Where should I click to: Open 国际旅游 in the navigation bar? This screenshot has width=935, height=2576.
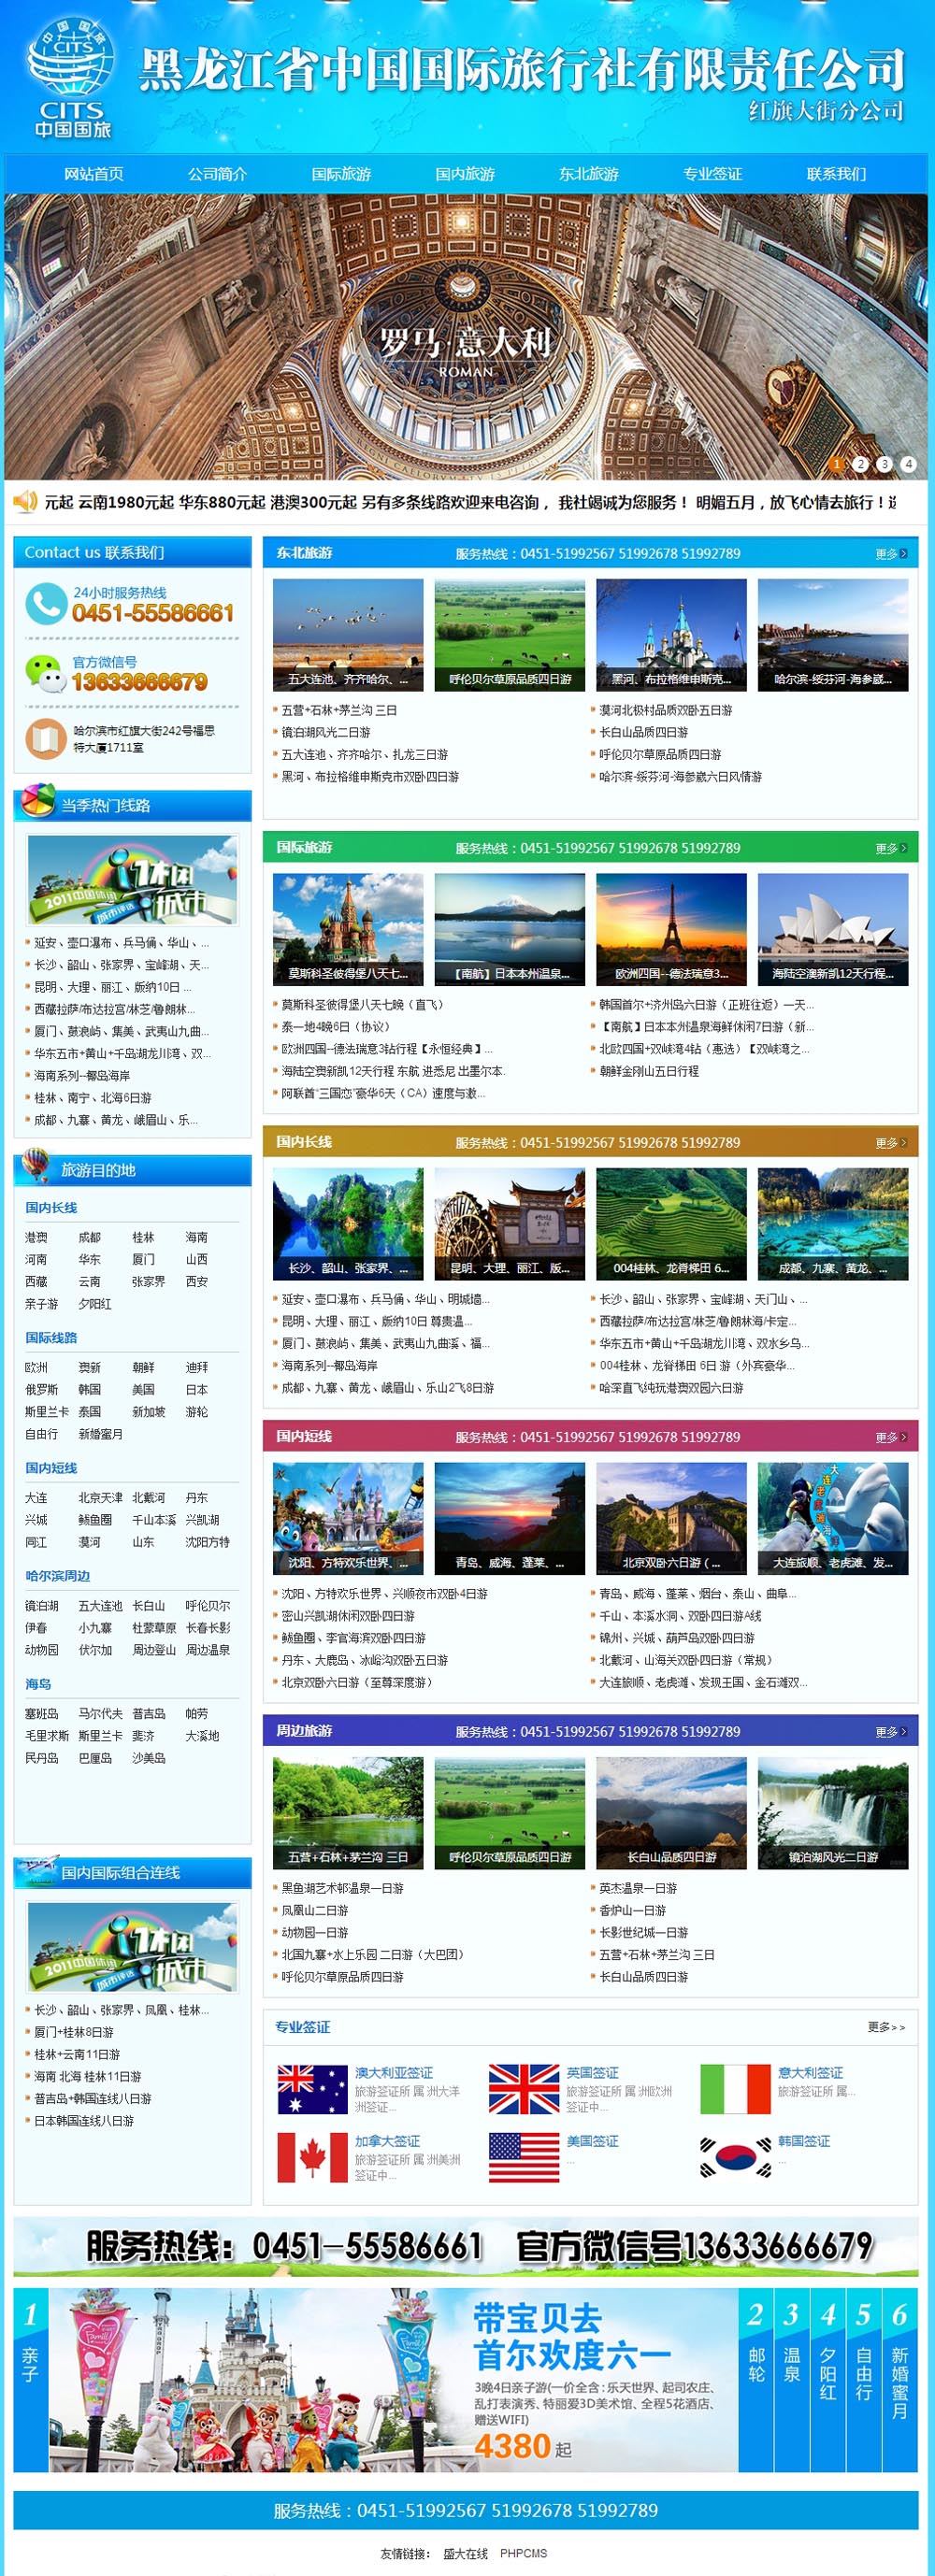point(341,174)
